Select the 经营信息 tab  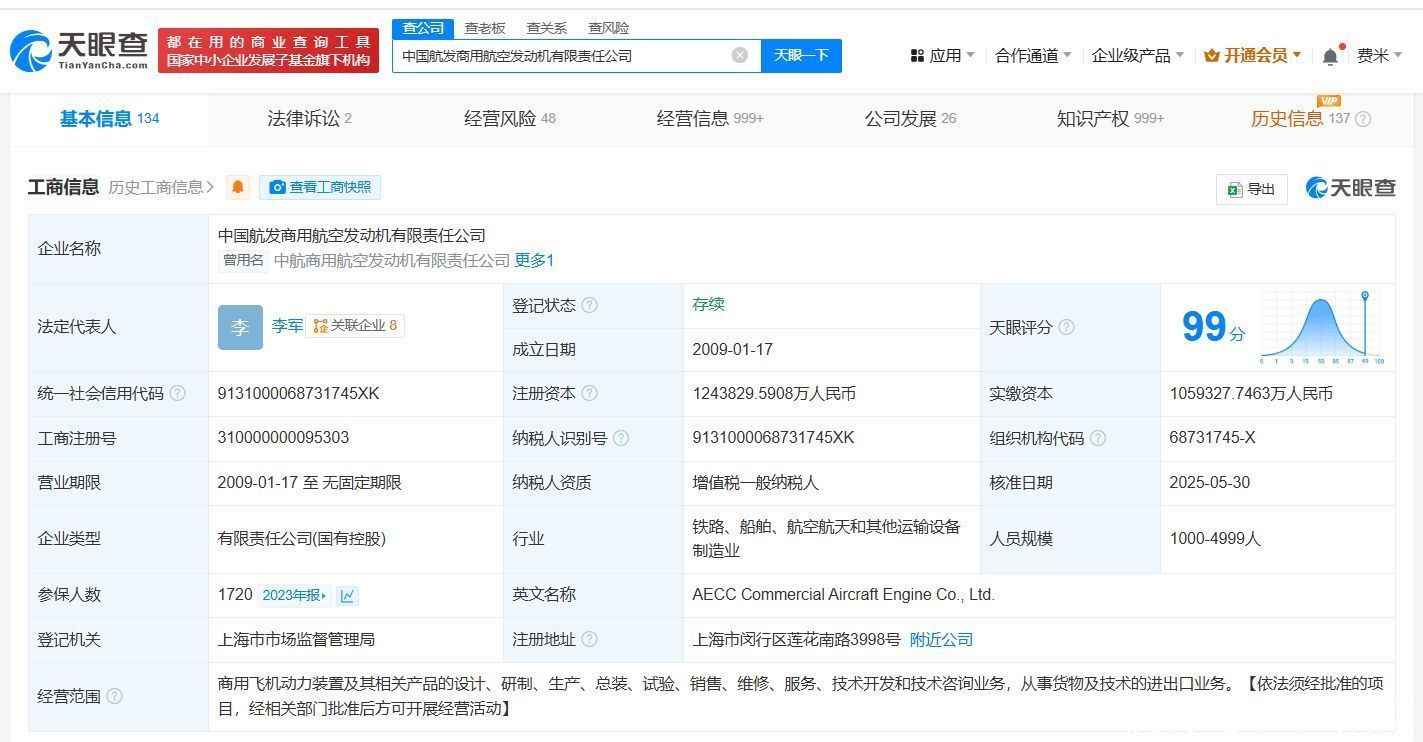pyautogui.click(x=710, y=119)
